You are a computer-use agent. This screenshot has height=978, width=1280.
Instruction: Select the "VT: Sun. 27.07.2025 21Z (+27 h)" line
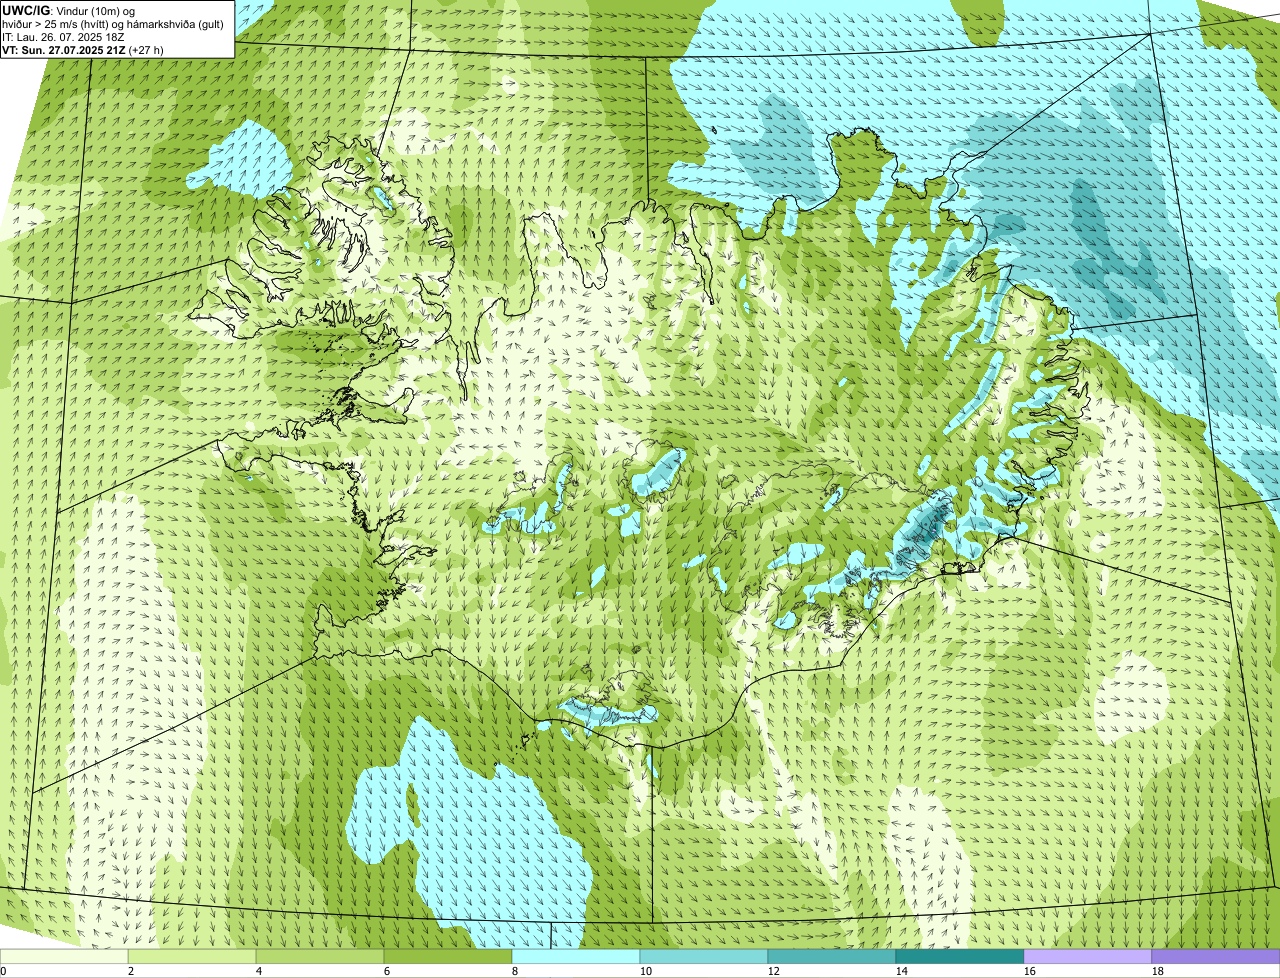click(x=83, y=49)
